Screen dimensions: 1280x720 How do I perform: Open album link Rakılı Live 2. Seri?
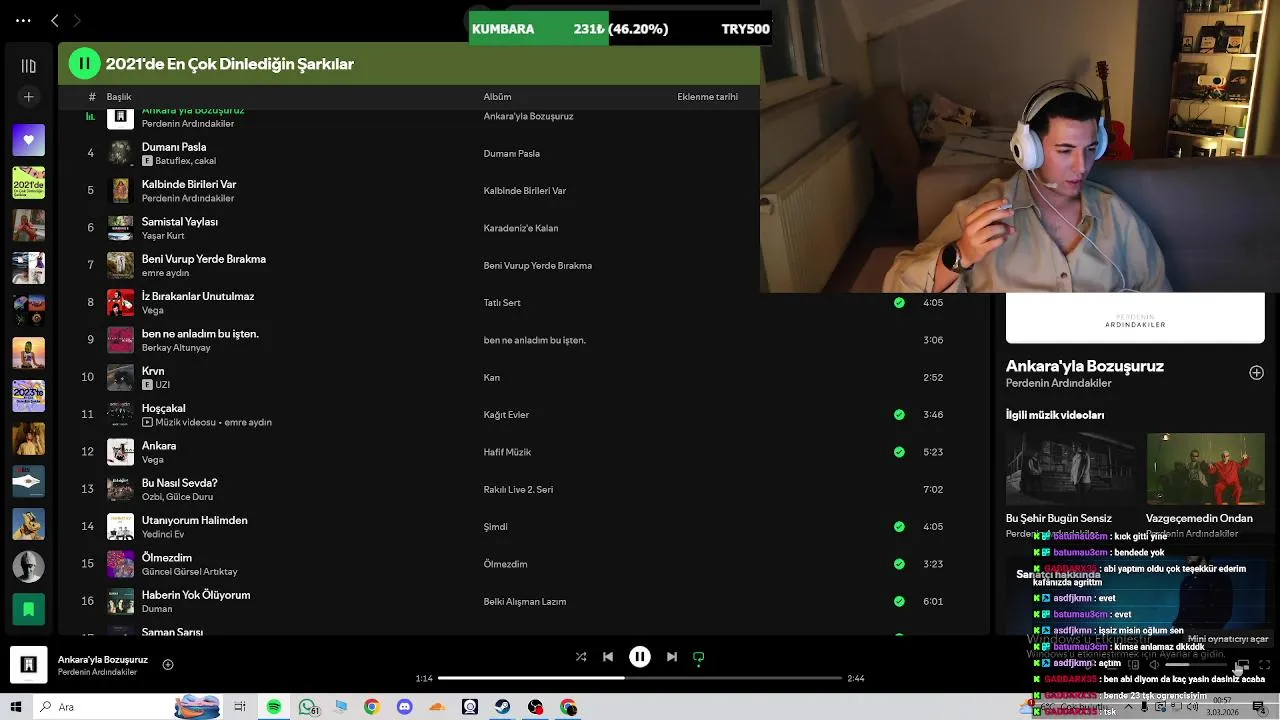click(x=518, y=489)
